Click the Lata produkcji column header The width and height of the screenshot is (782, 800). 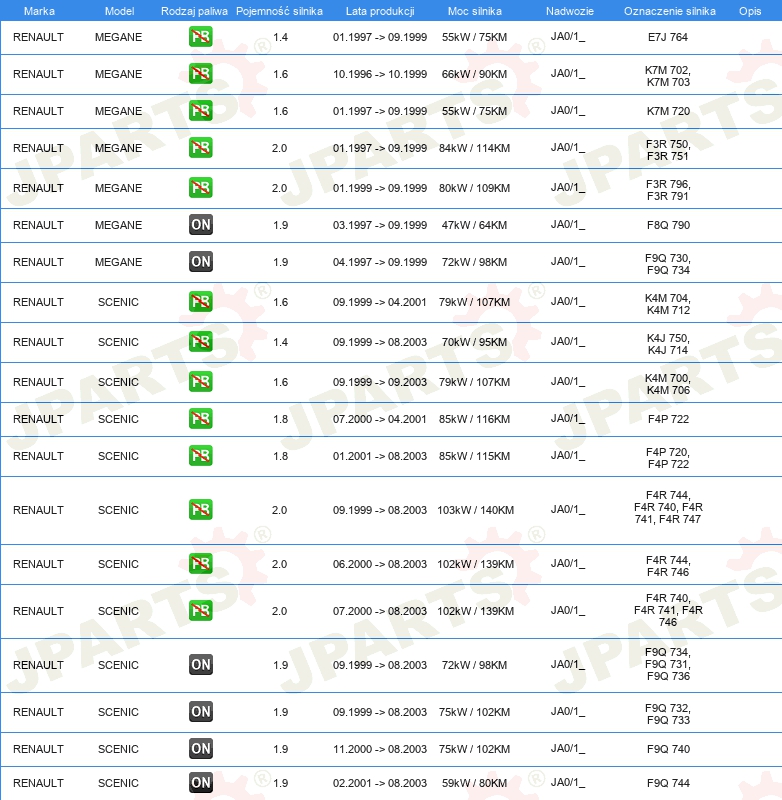pos(380,11)
